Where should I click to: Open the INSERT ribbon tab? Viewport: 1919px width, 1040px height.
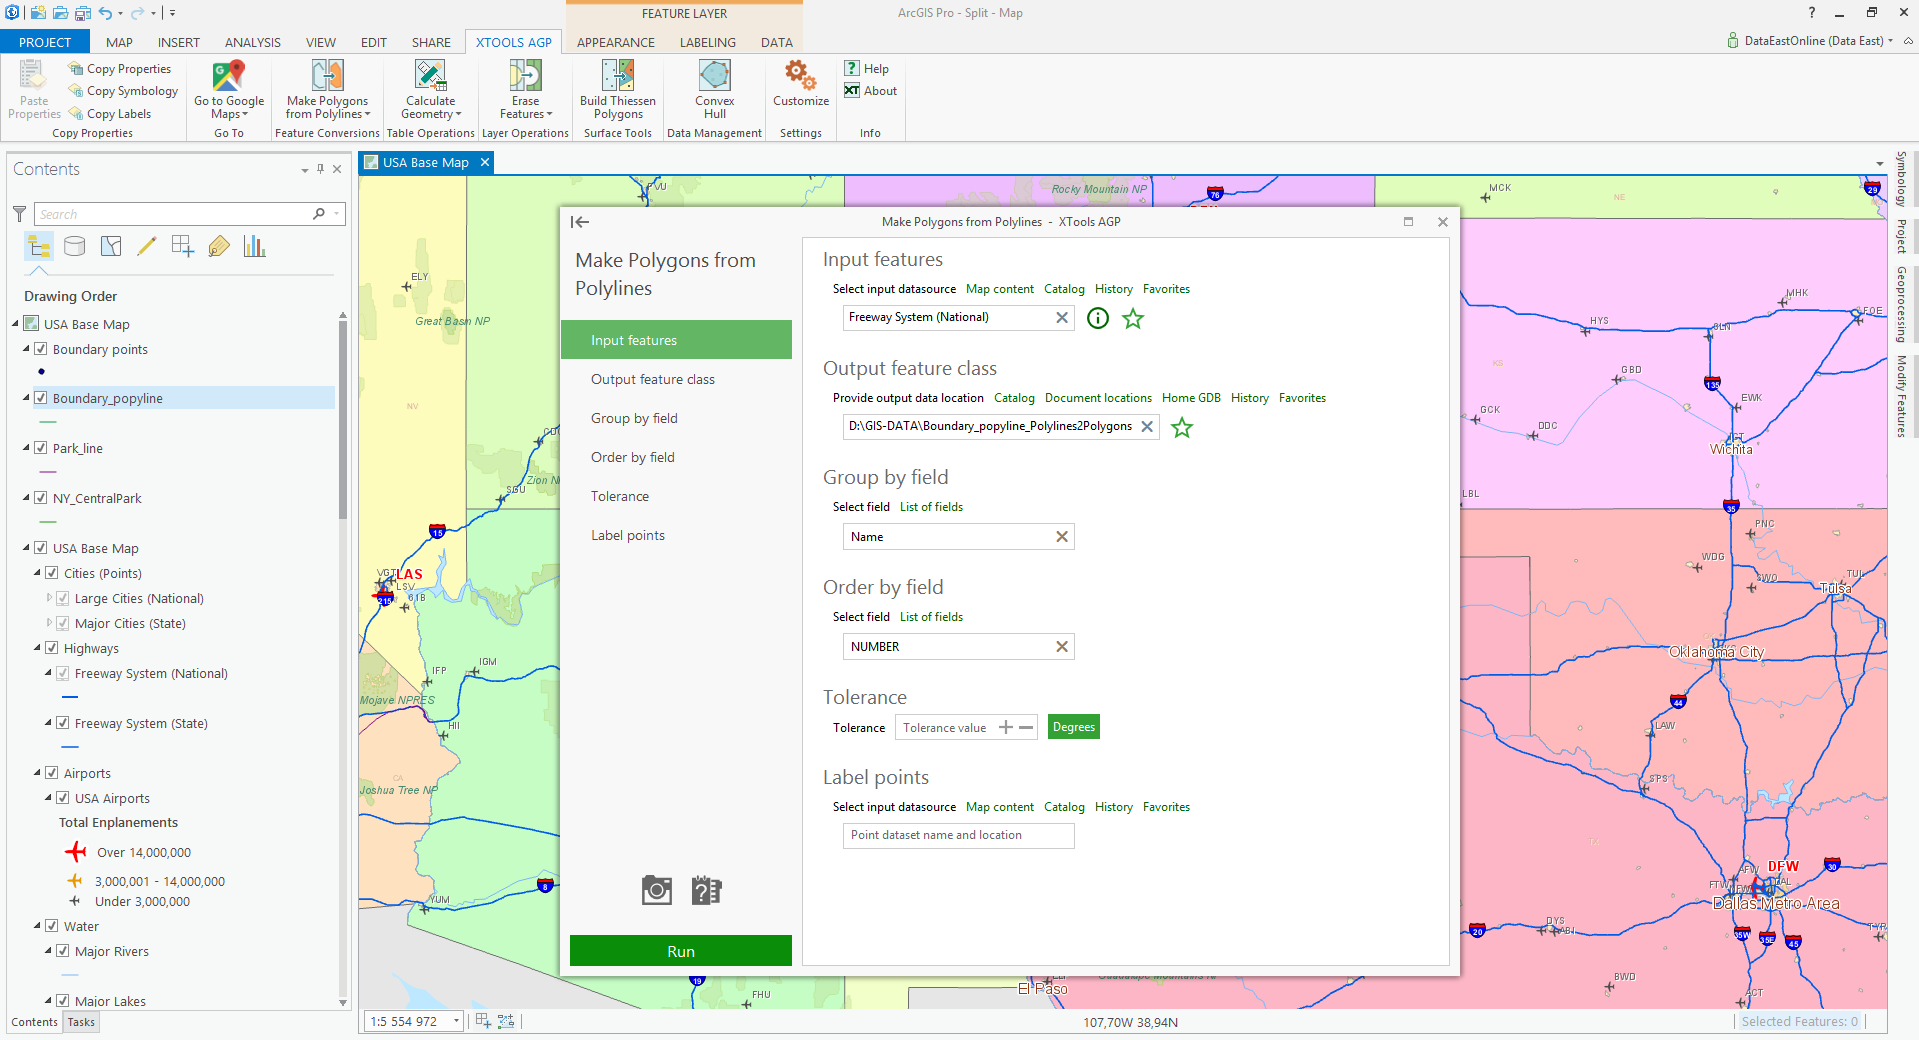click(179, 42)
